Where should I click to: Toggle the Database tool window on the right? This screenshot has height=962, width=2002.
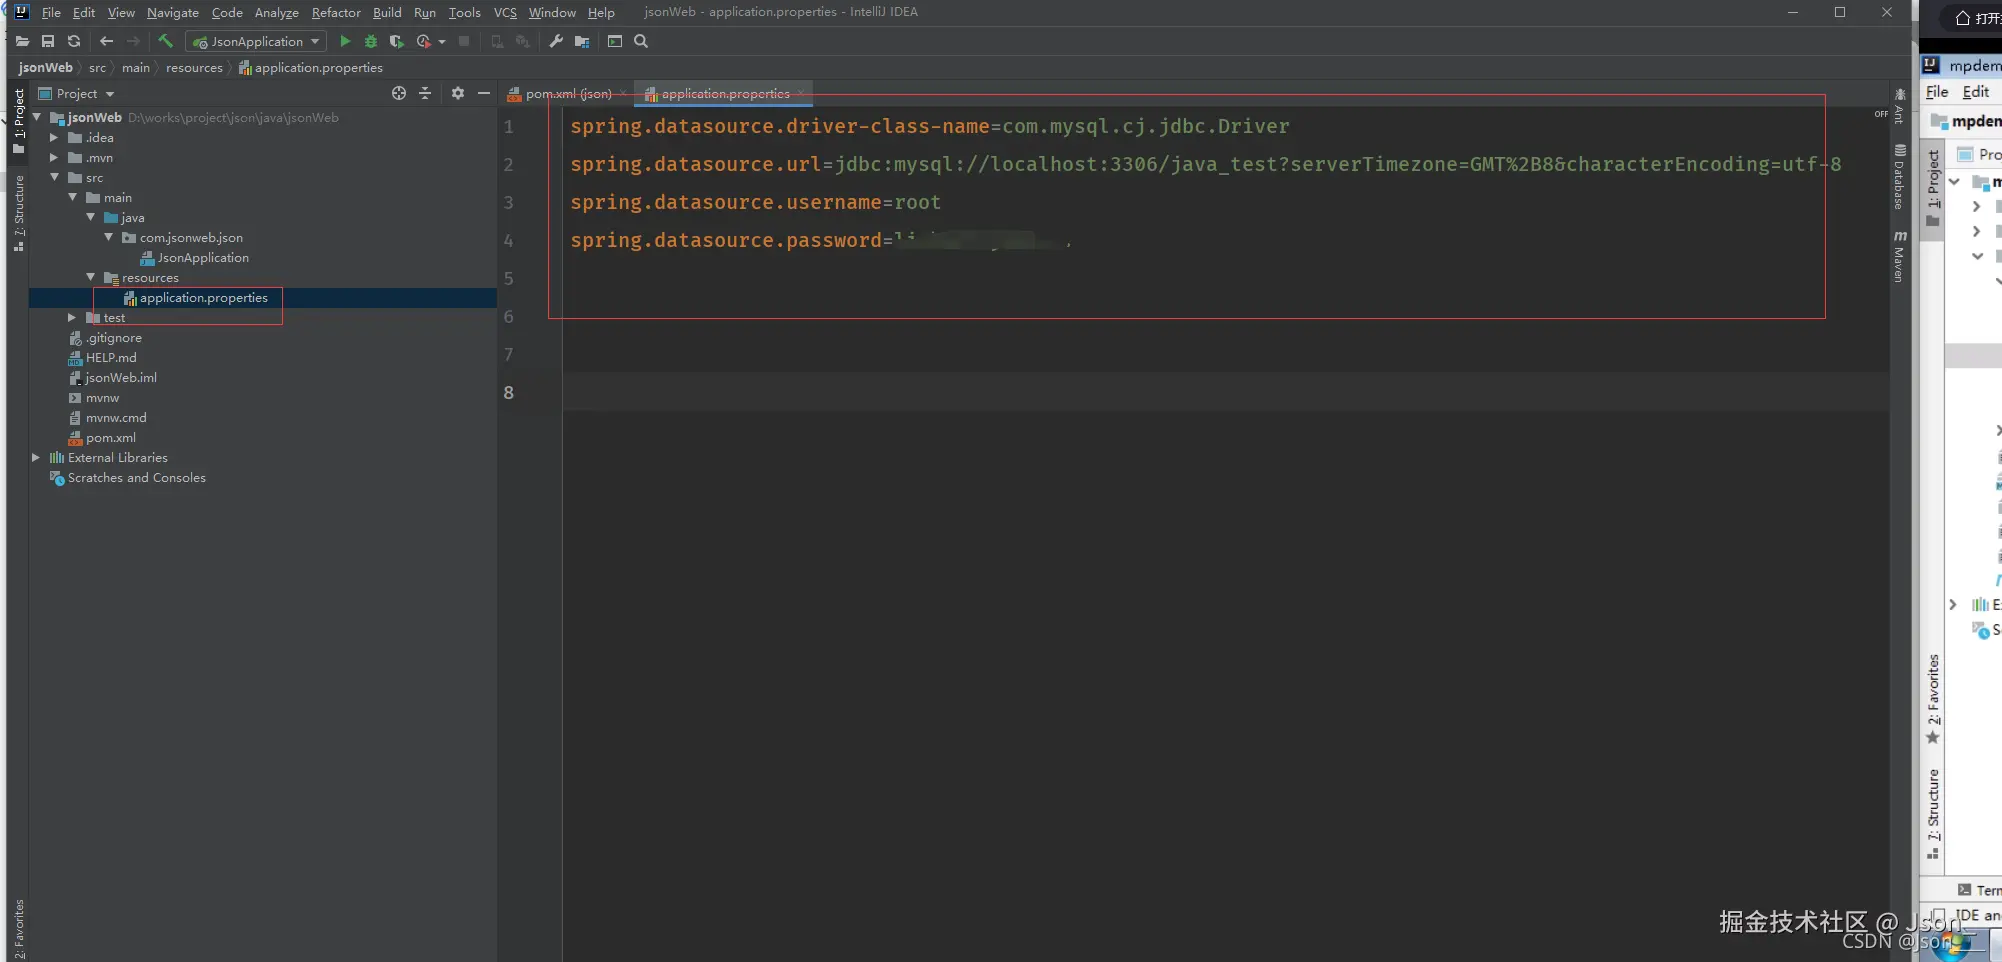[1899, 177]
